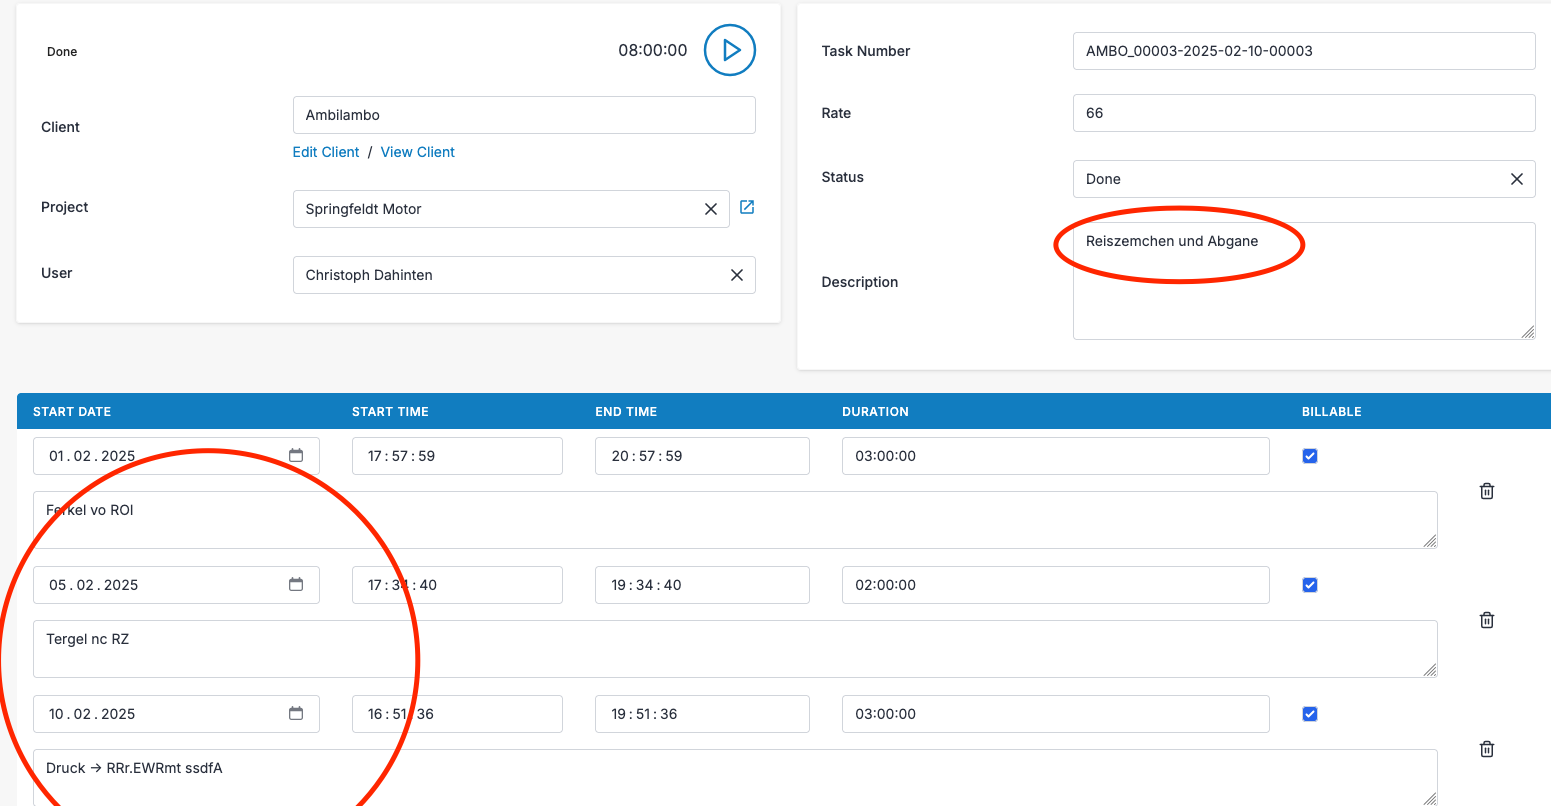Image resolution: width=1551 pixels, height=806 pixels.
Task: Open the User dropdown field
Action: coord(500,275)
